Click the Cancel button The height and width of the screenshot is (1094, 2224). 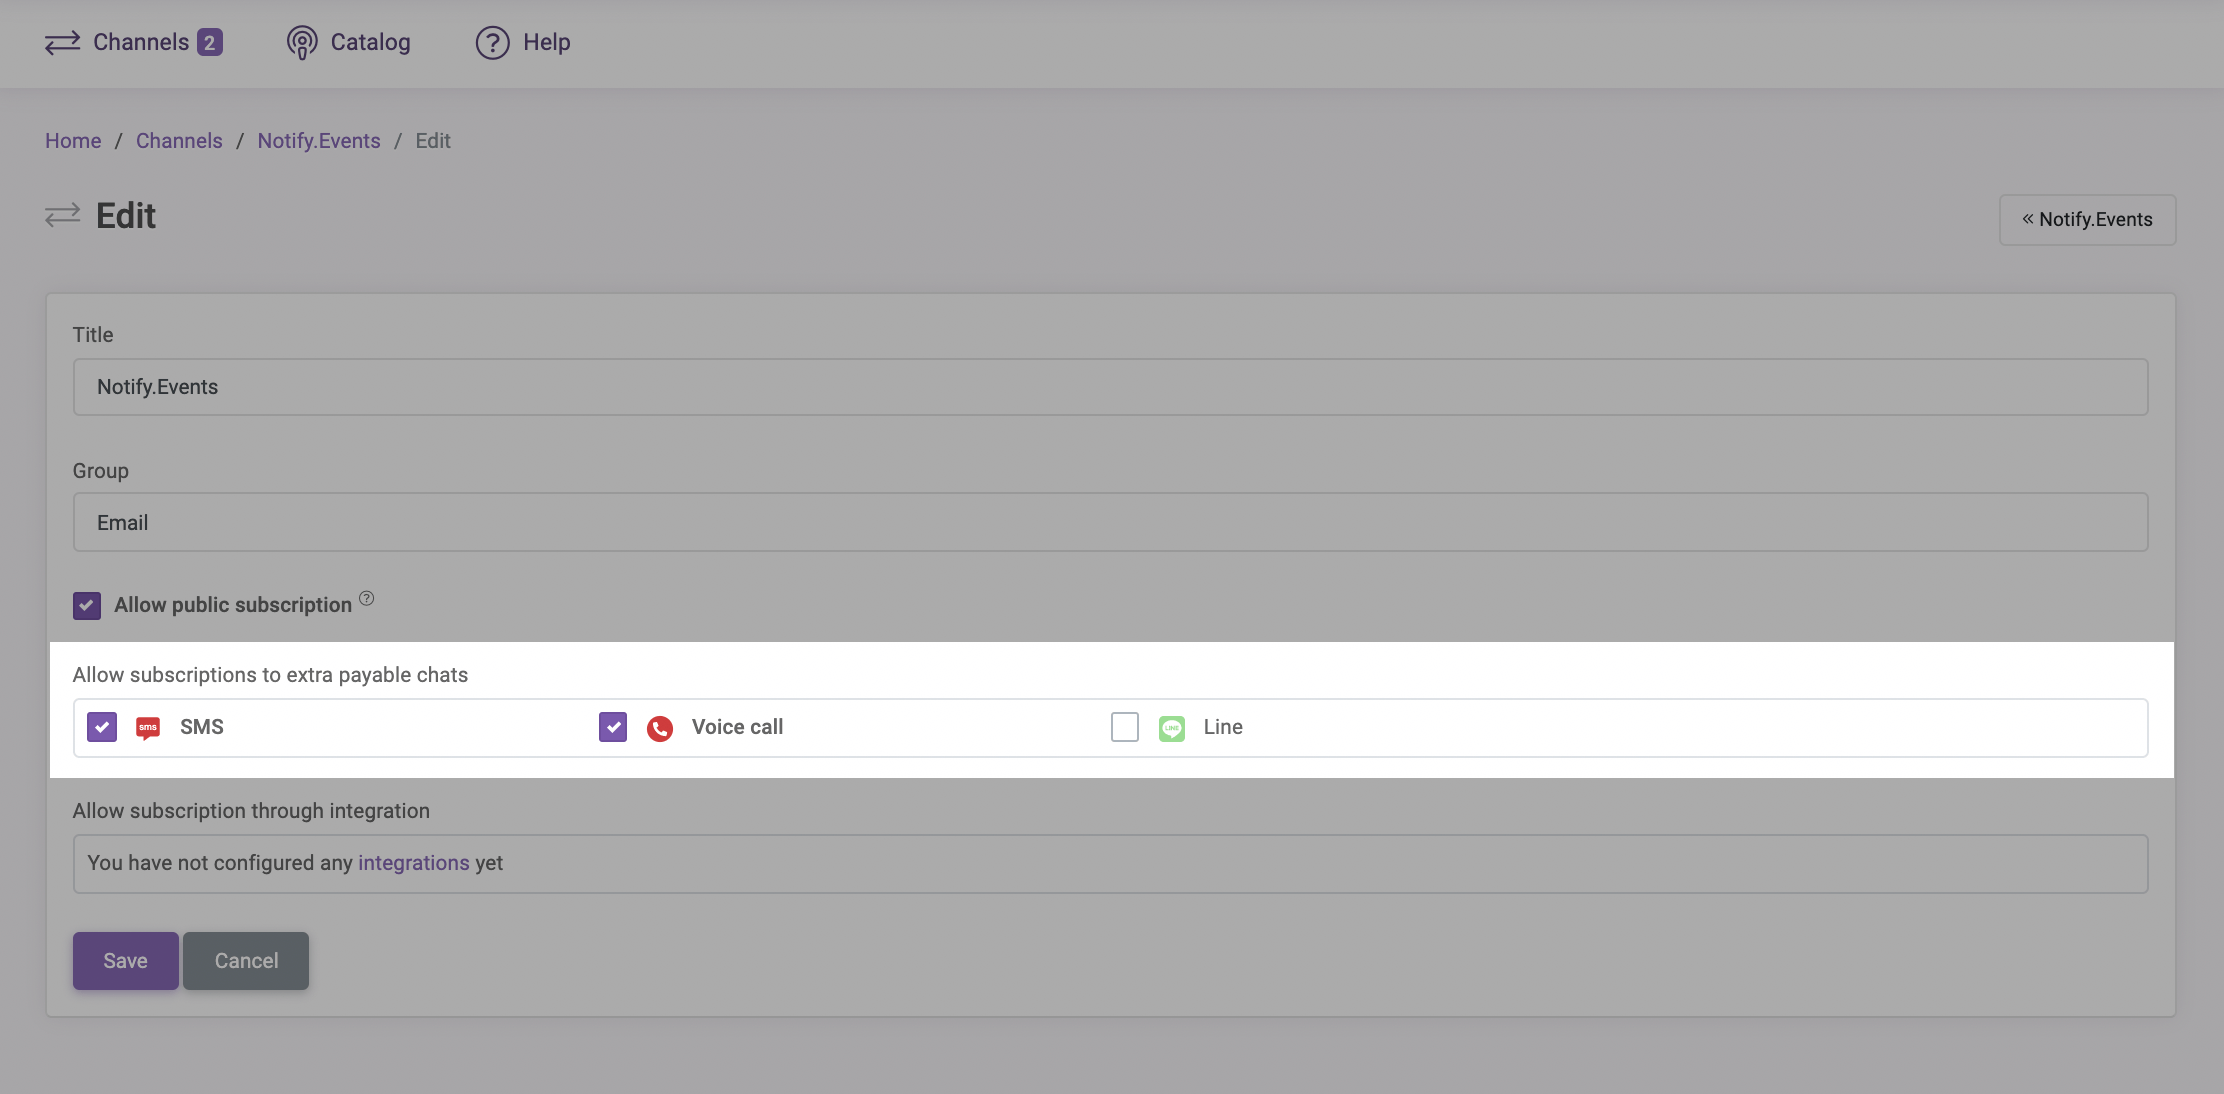245,961
